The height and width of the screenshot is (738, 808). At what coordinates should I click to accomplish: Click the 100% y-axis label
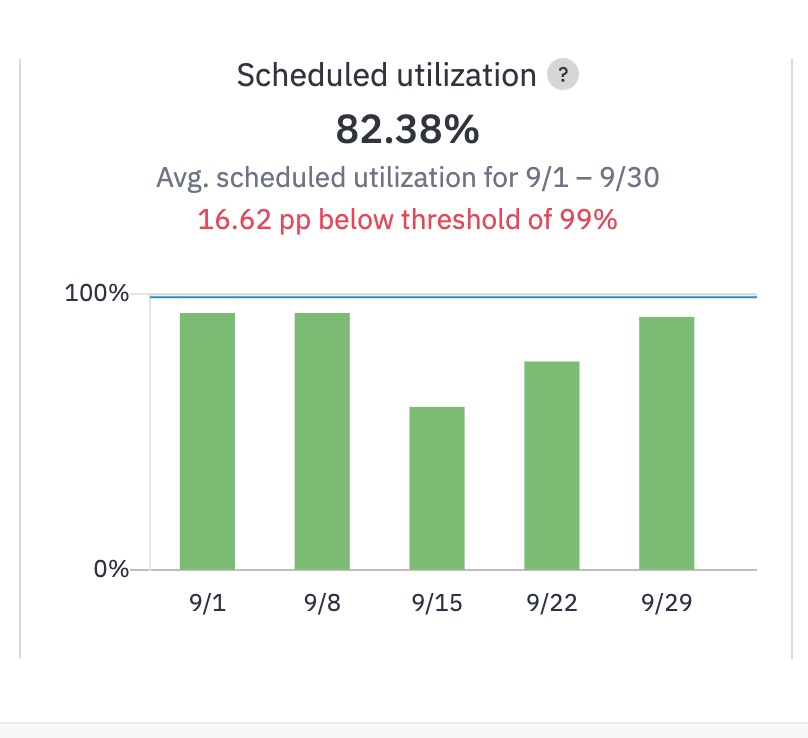(97, 293)
